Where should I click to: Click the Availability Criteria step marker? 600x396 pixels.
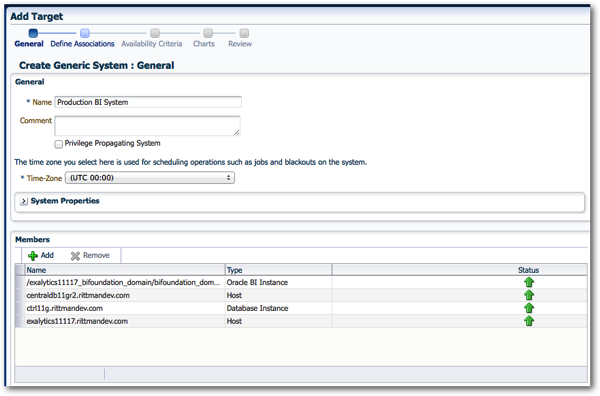click(155, 33)
